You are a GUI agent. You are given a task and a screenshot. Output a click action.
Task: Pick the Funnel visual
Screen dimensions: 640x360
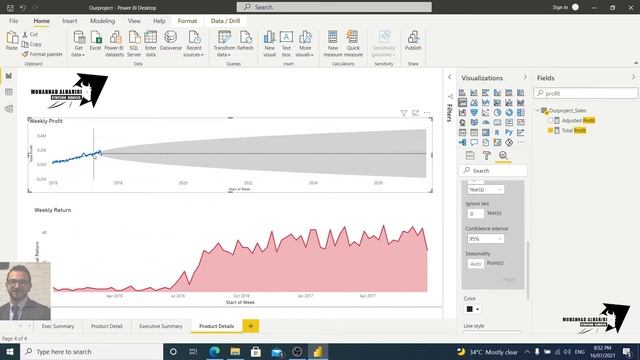coord(474,112)
